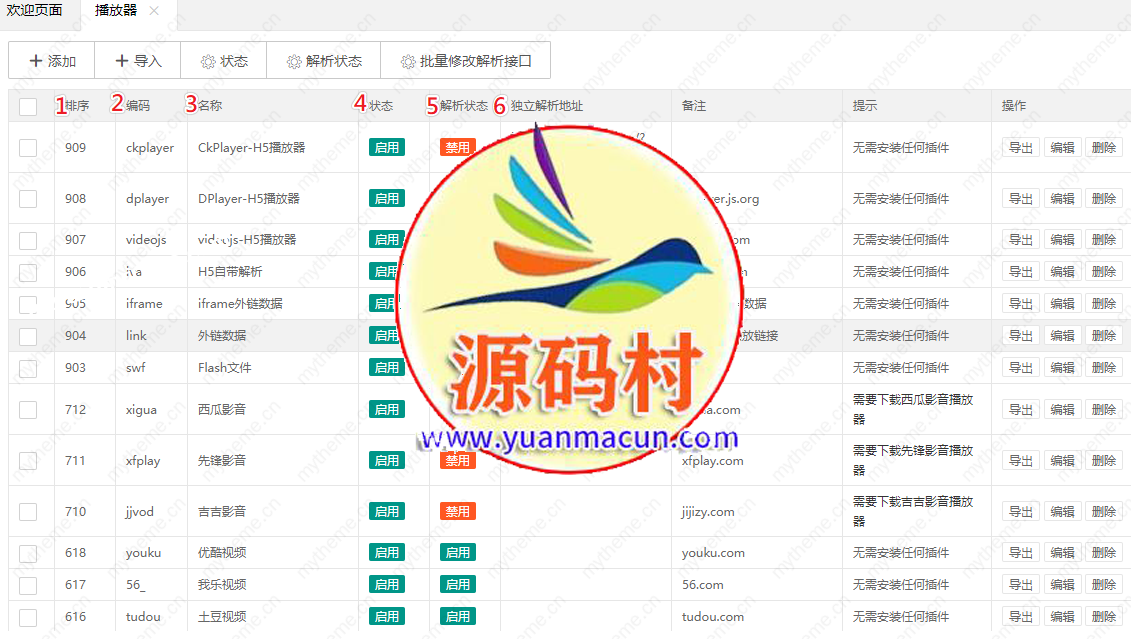Select the checkbox for youku row
This screenshot has height=639, width=1131.
(28, 553)
